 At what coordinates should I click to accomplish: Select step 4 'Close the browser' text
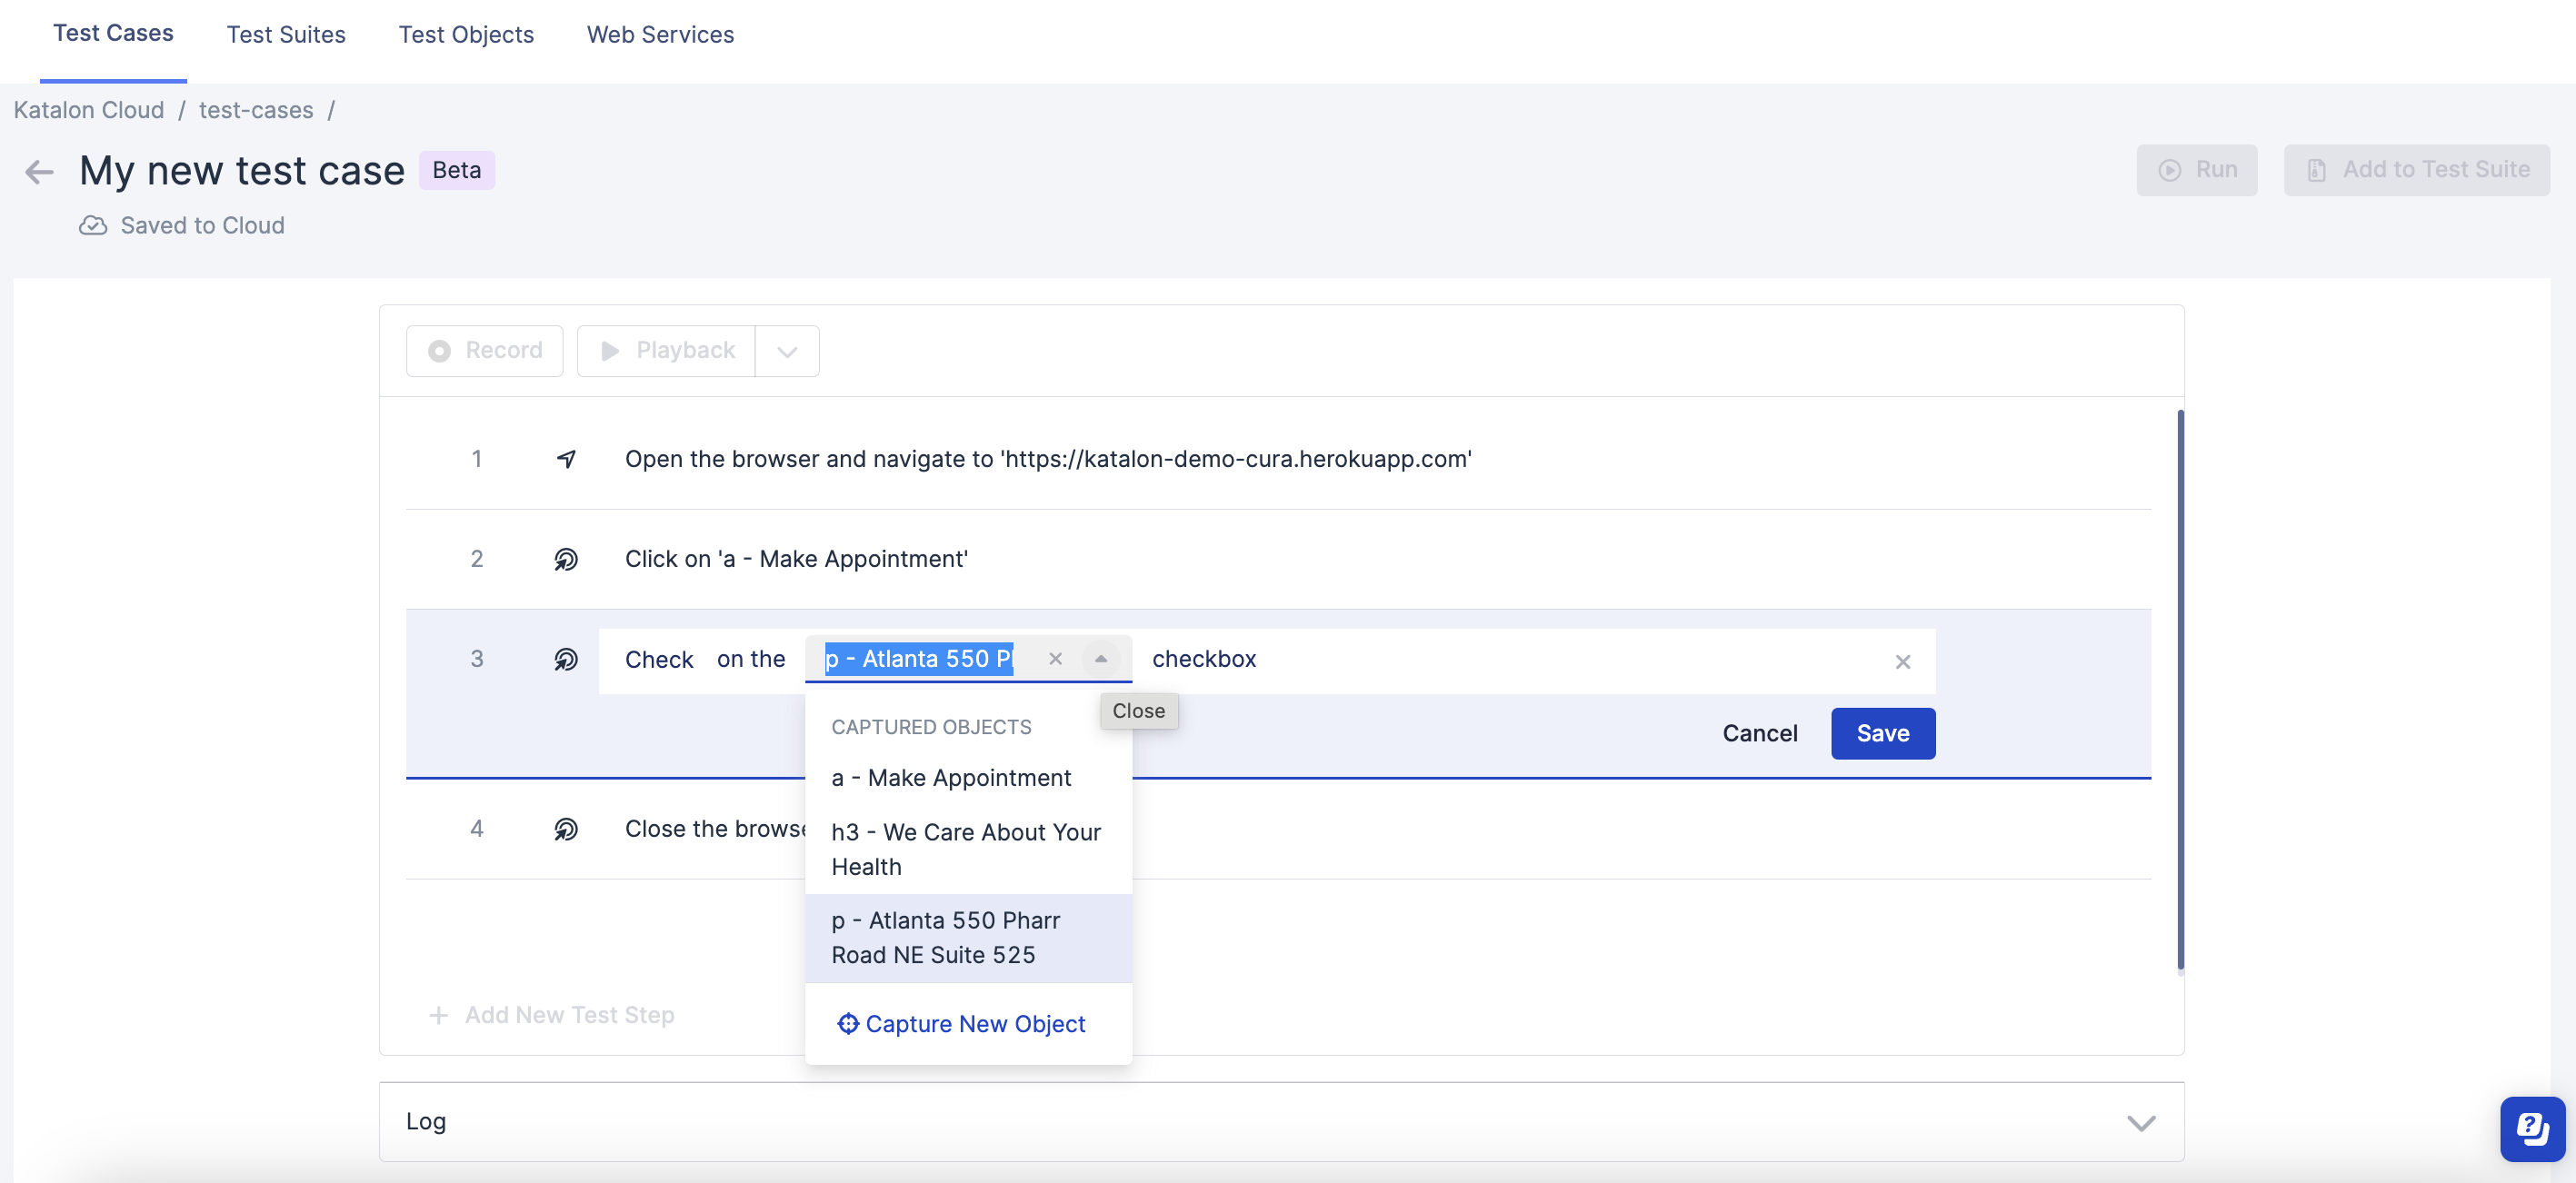(x=715, y=829)
